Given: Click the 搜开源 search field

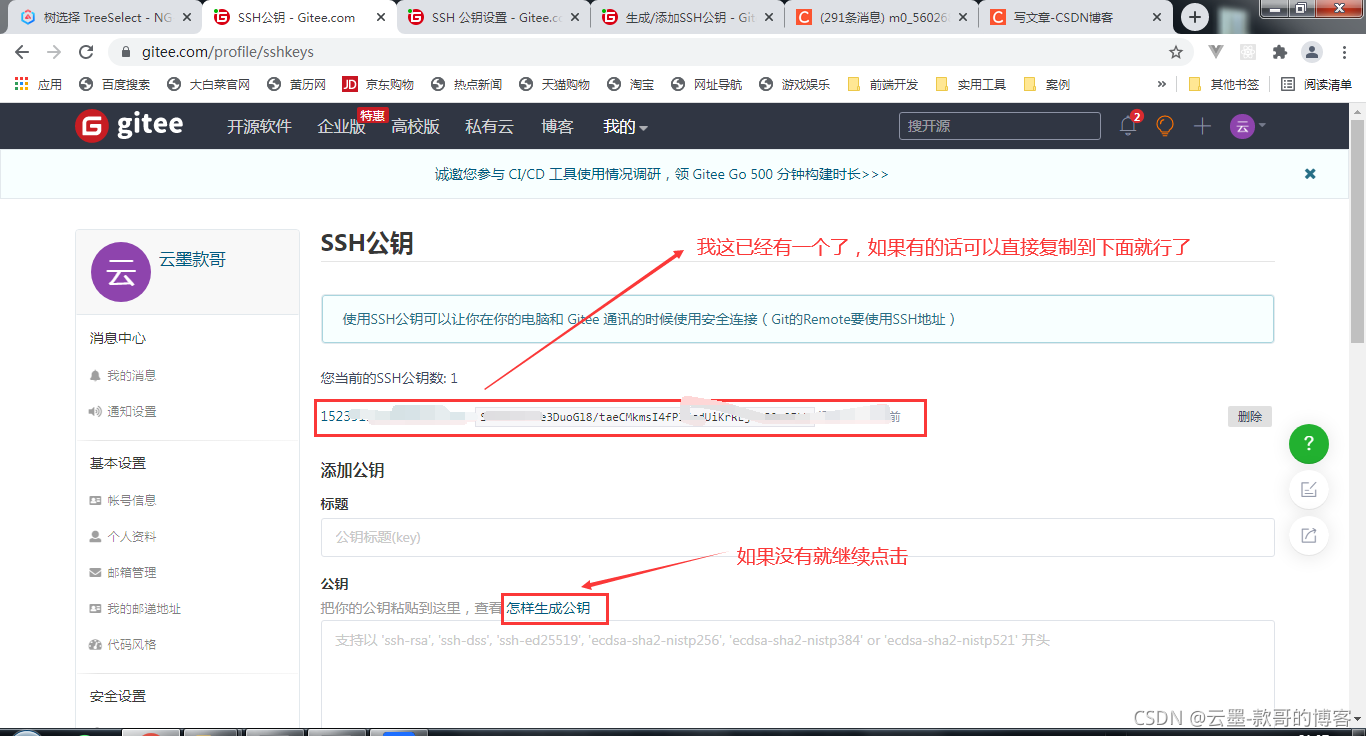Looking at the screenshot, I should (x=999, y=126).
